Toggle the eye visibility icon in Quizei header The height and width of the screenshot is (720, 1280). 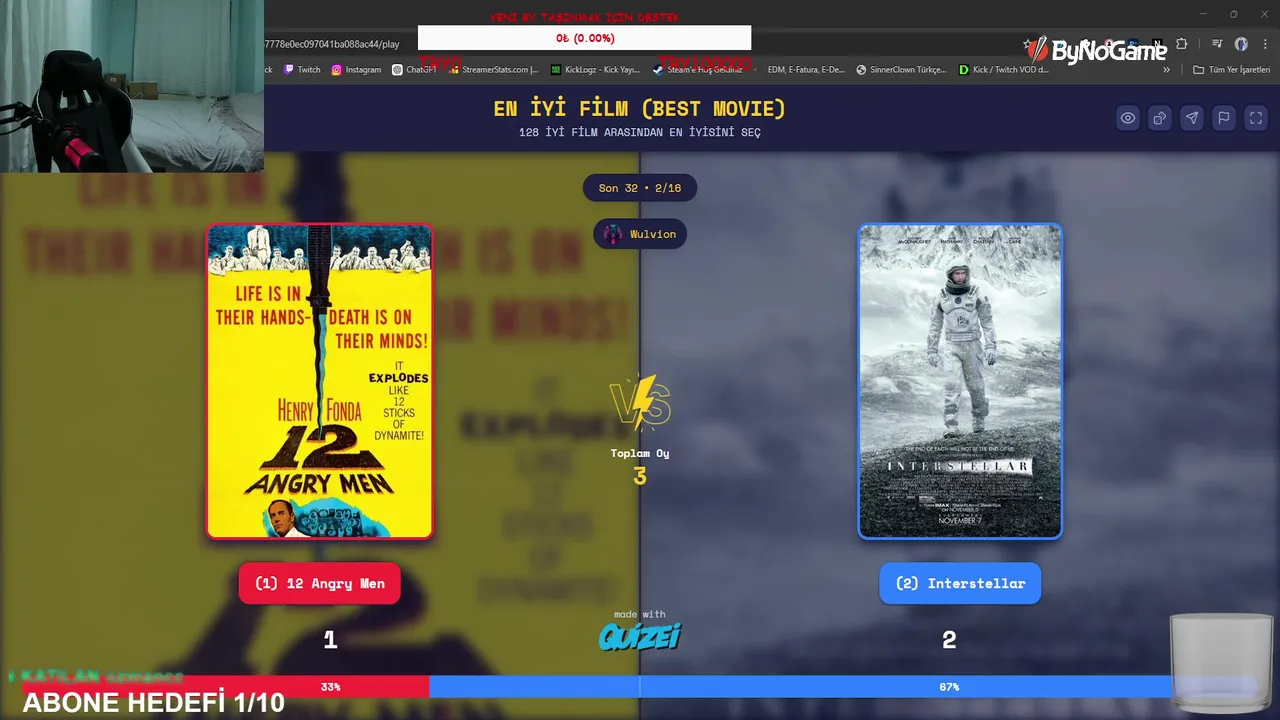coord(1128,118)
